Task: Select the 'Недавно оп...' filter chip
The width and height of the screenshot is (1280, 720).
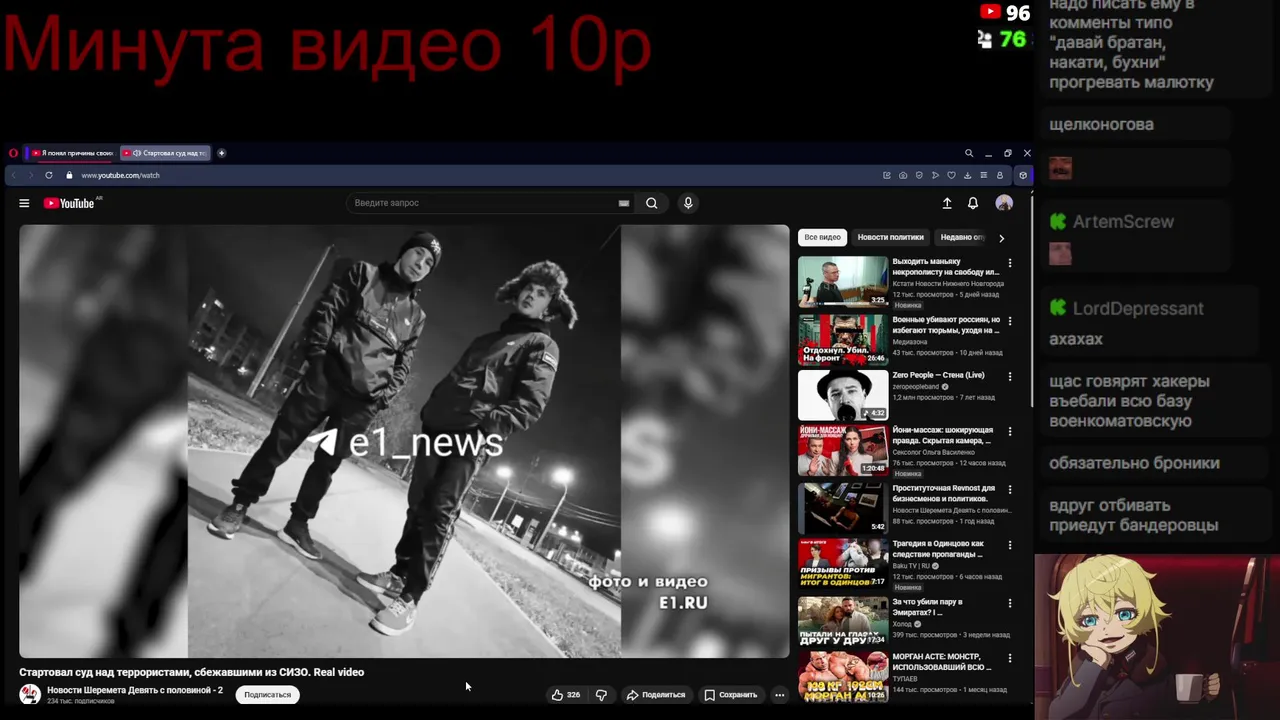Action: 962,237
